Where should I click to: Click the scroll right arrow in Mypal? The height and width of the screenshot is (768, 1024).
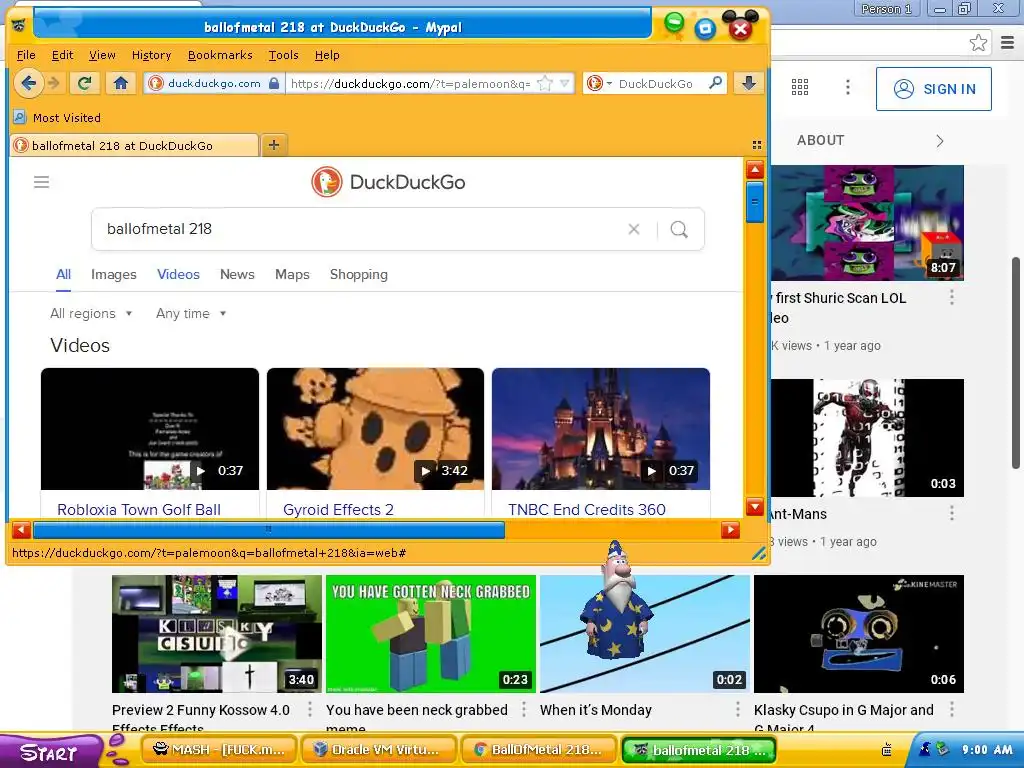[x=730, y=530]
